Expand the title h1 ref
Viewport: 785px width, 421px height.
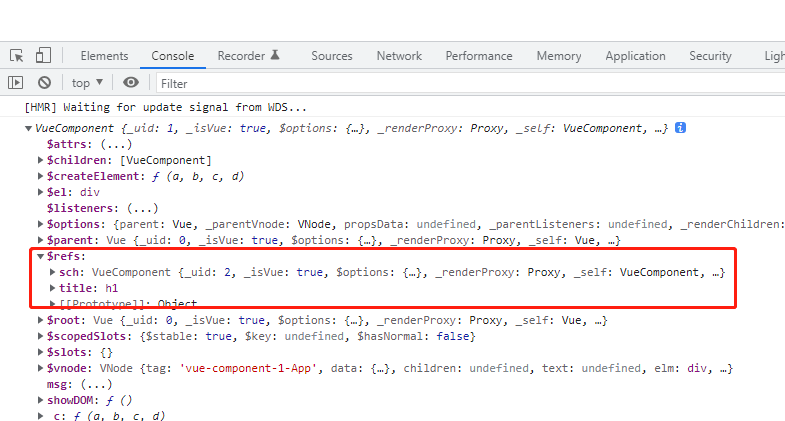[53, 288]
